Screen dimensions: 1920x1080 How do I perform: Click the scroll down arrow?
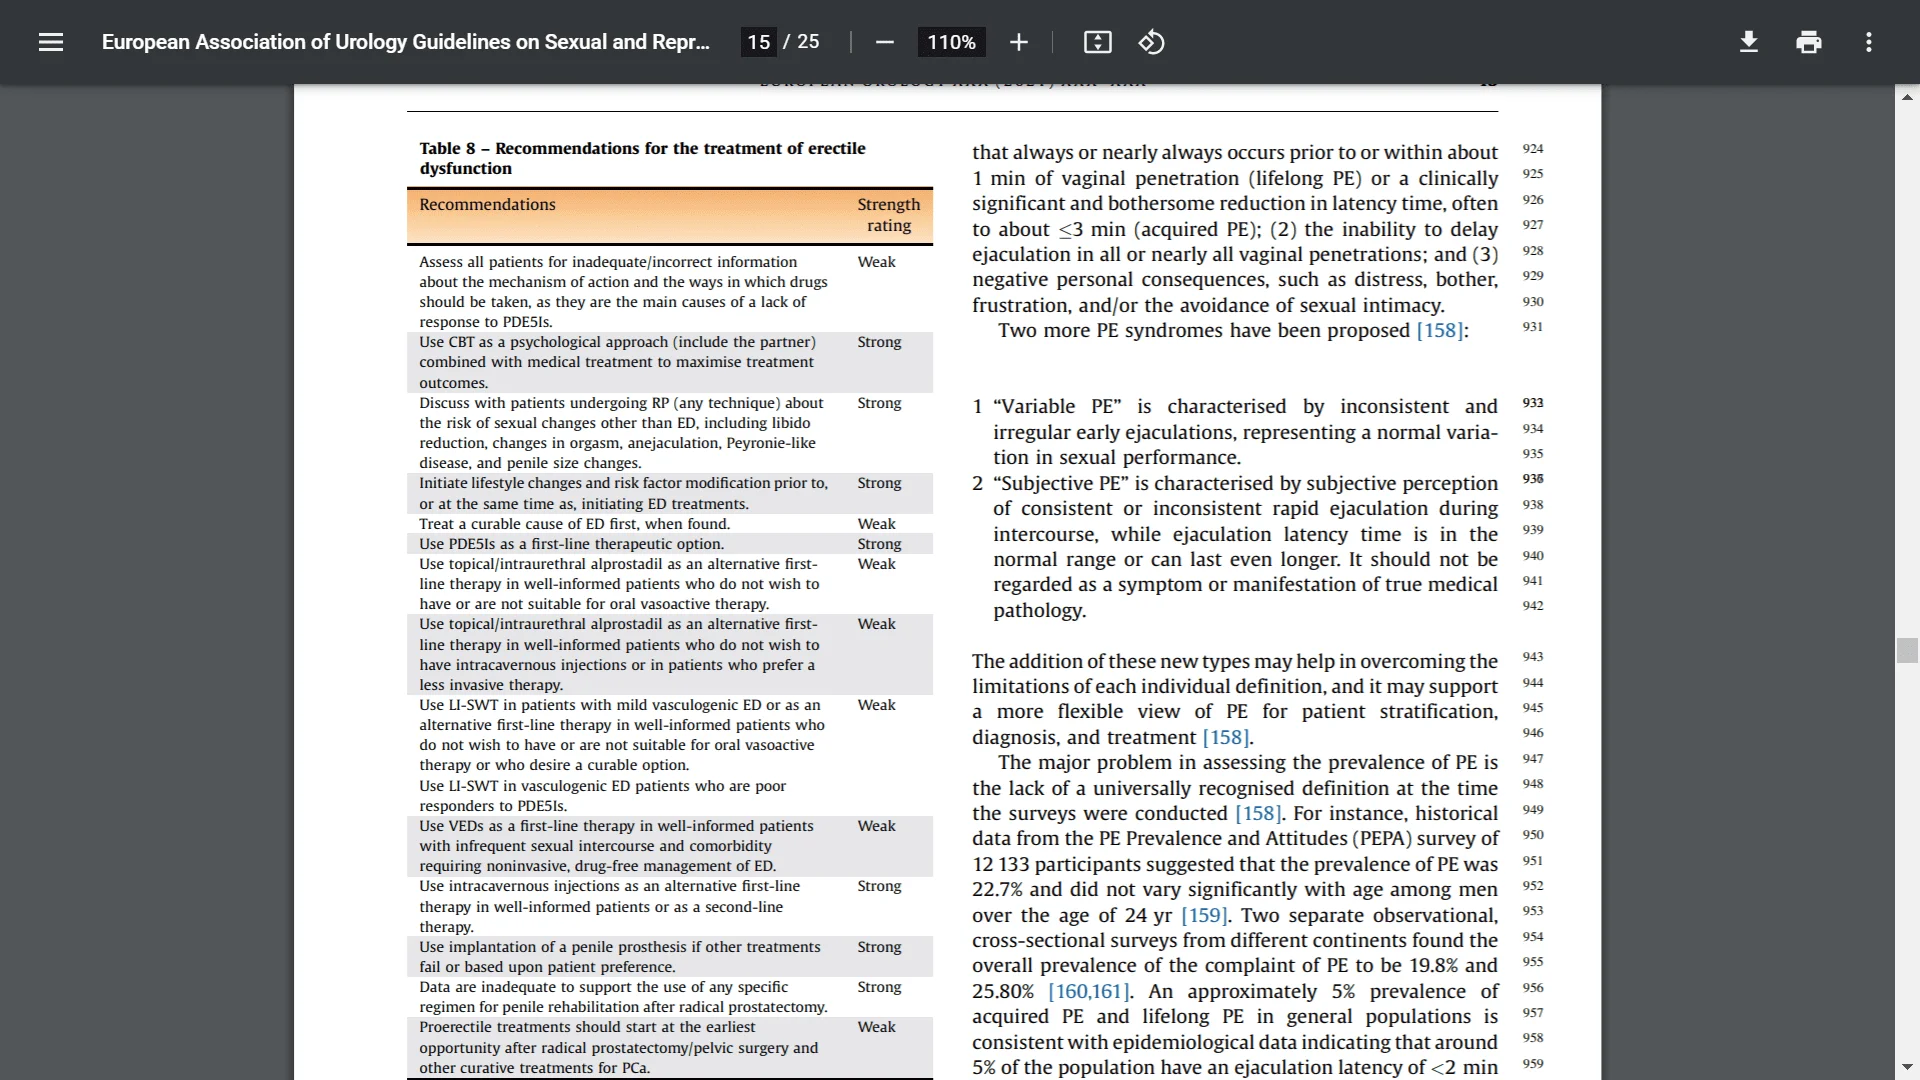point(1907,1067)
